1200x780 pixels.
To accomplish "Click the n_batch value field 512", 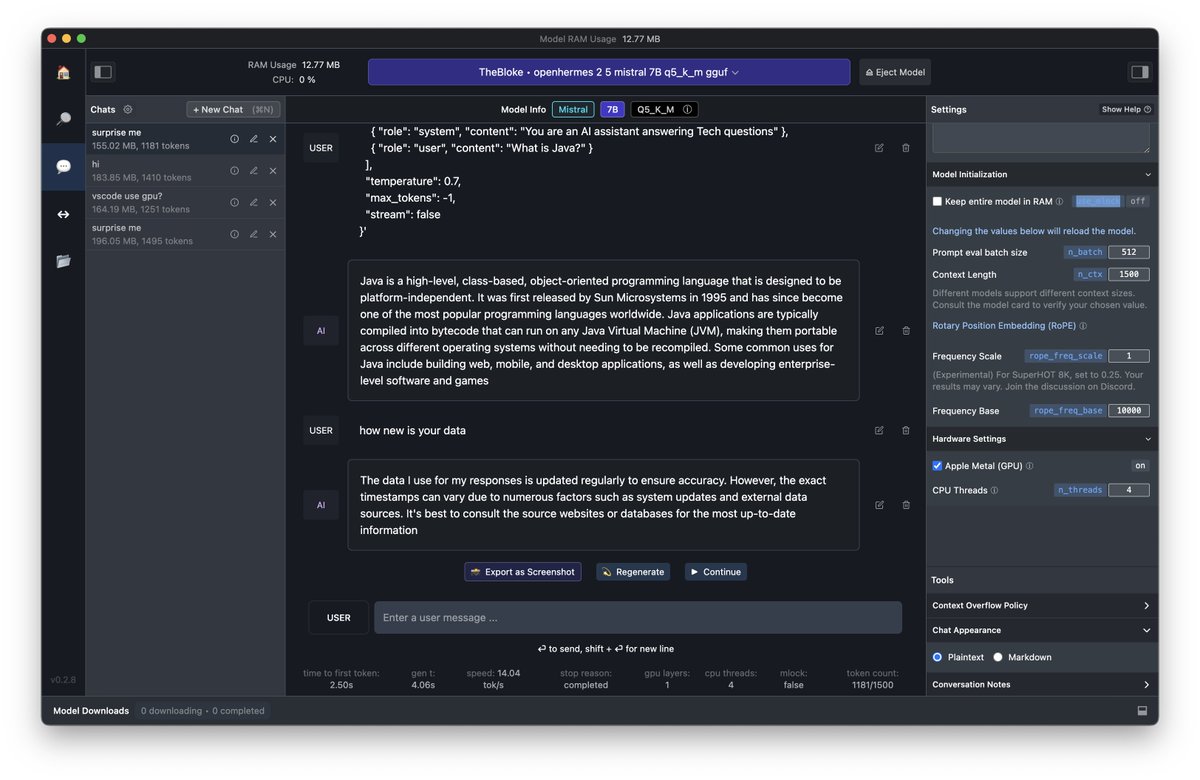I will pyautogui.click(x=1129, y=253).
